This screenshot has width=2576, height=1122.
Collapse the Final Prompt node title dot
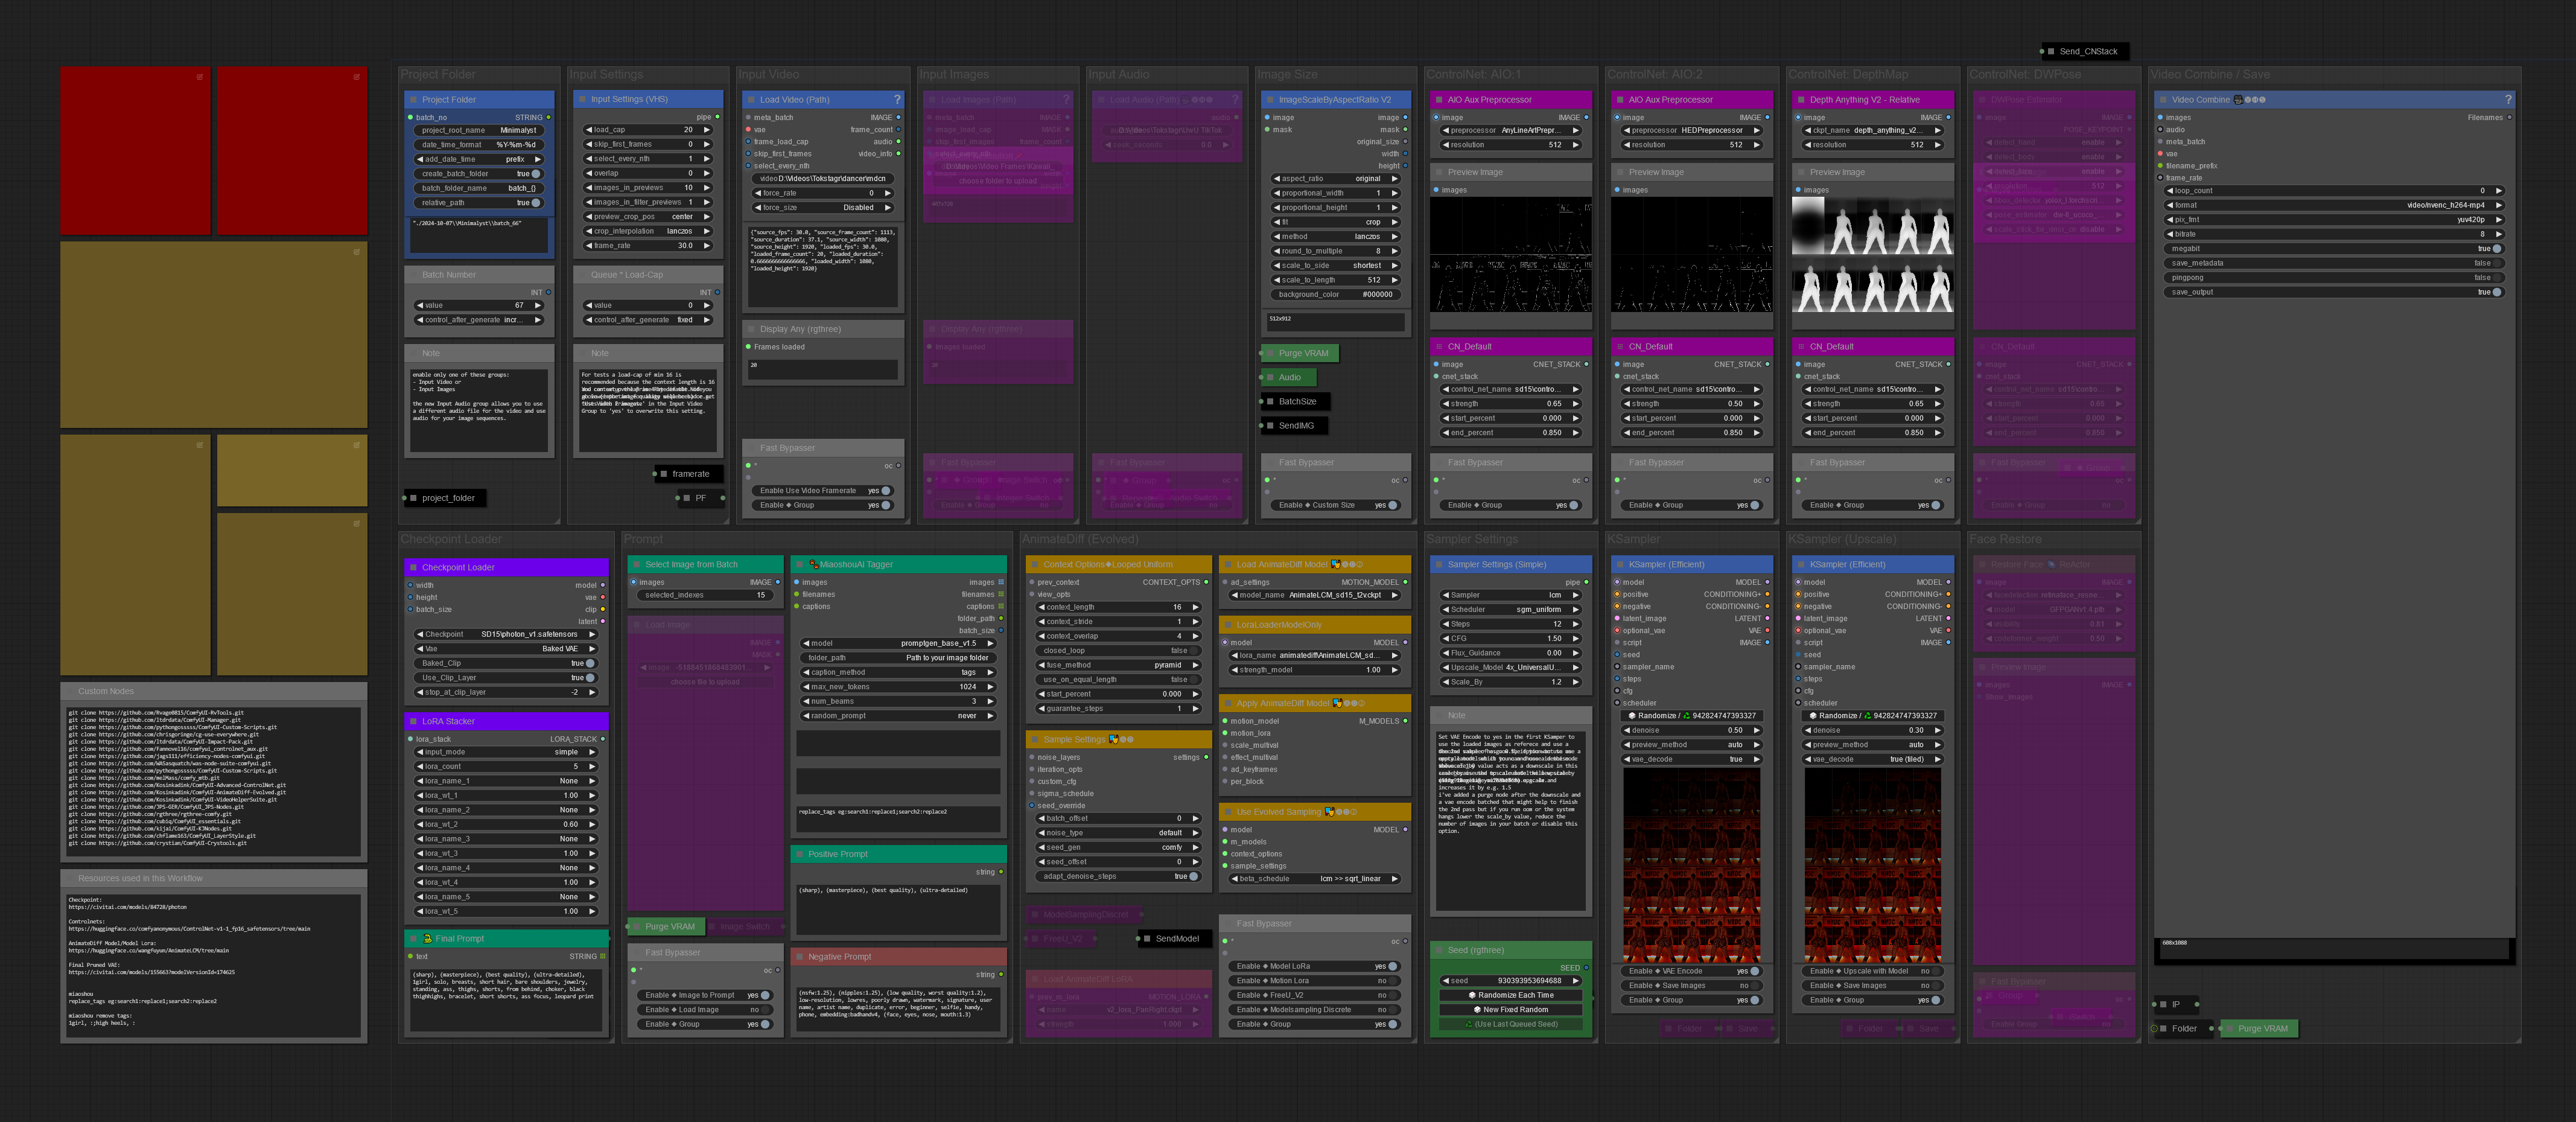tap(413, 939)
